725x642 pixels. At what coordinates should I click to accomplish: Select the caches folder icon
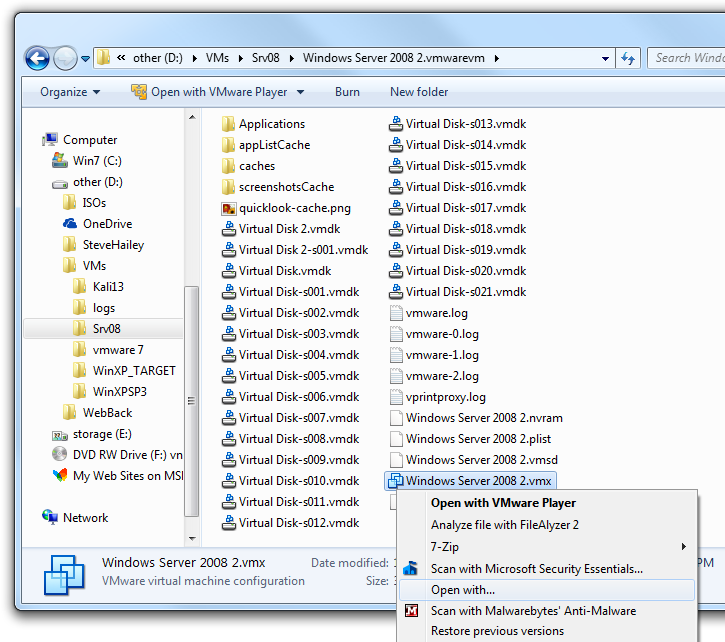(228, 166)
